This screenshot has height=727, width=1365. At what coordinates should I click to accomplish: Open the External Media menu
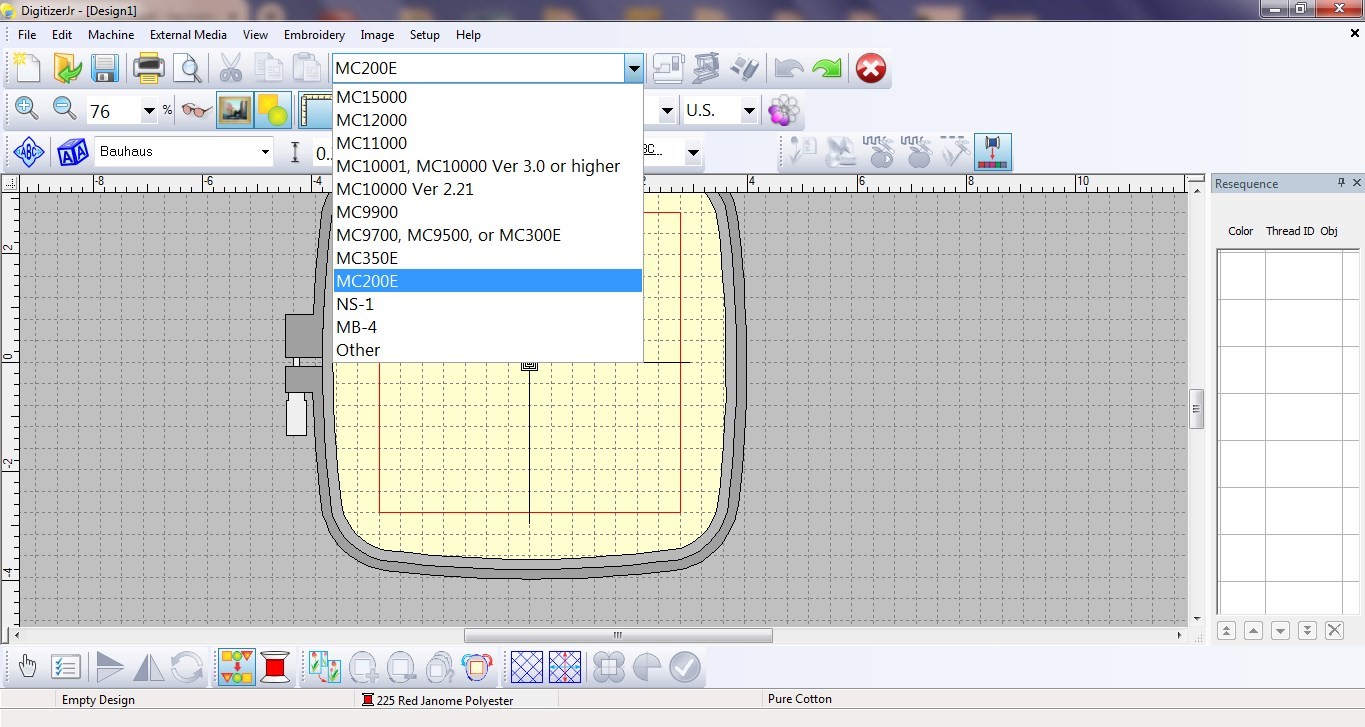tap(189, 35)
